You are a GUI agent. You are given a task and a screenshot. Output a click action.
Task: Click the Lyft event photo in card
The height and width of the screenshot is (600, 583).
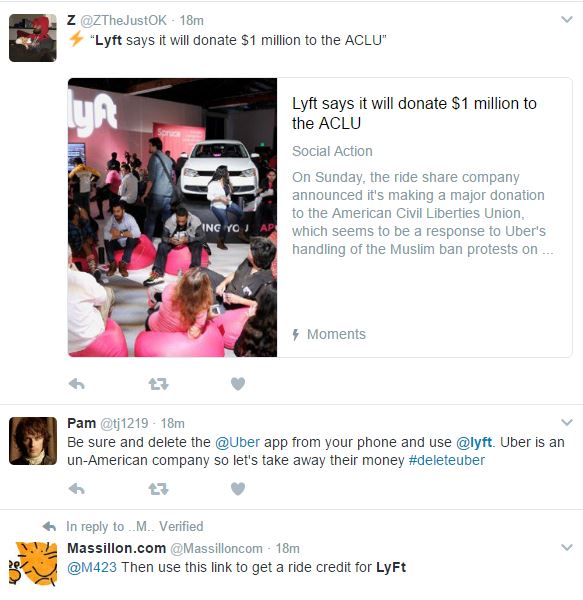173,217
